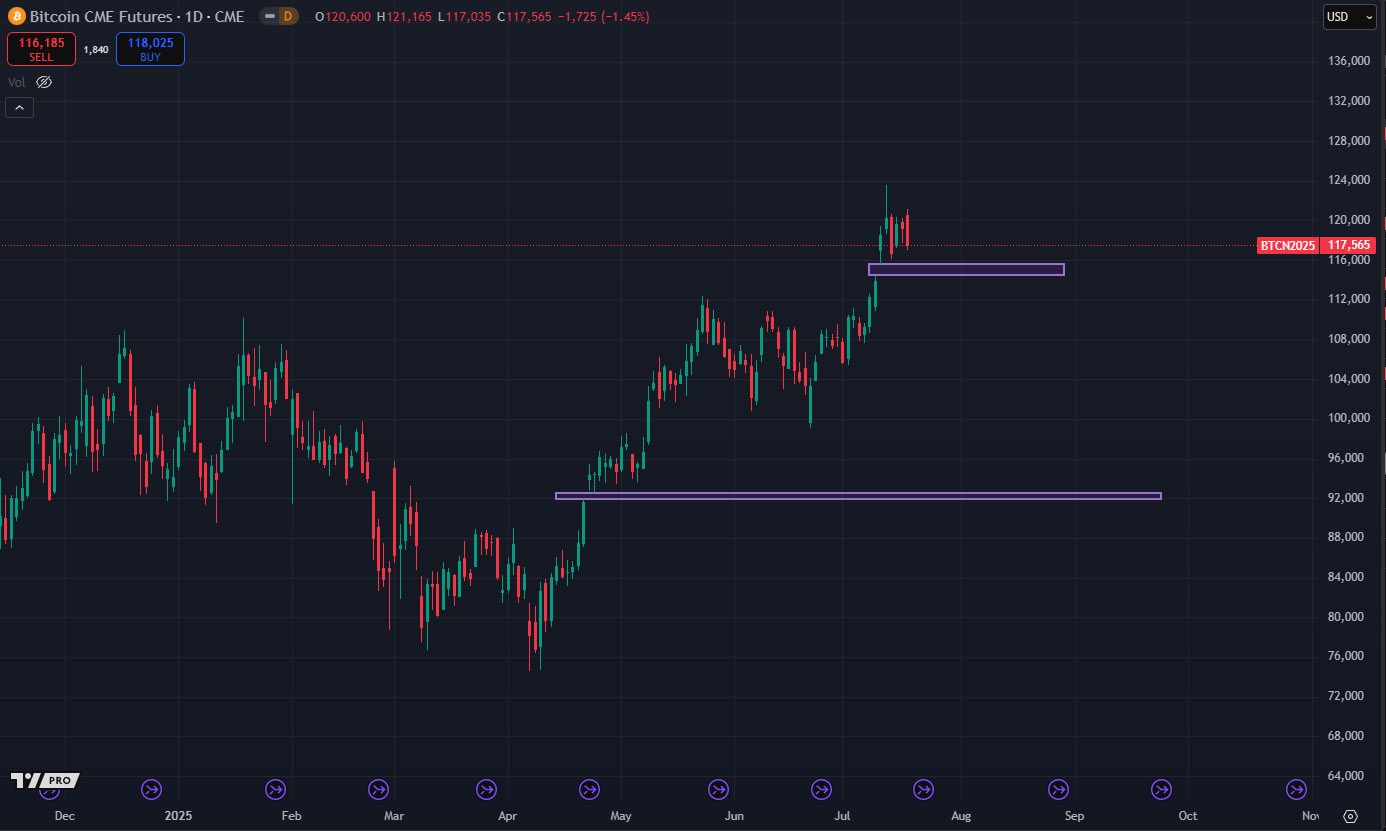Click contract rollover marker near Sep

pyautogui.click(x=1057, y=790)
